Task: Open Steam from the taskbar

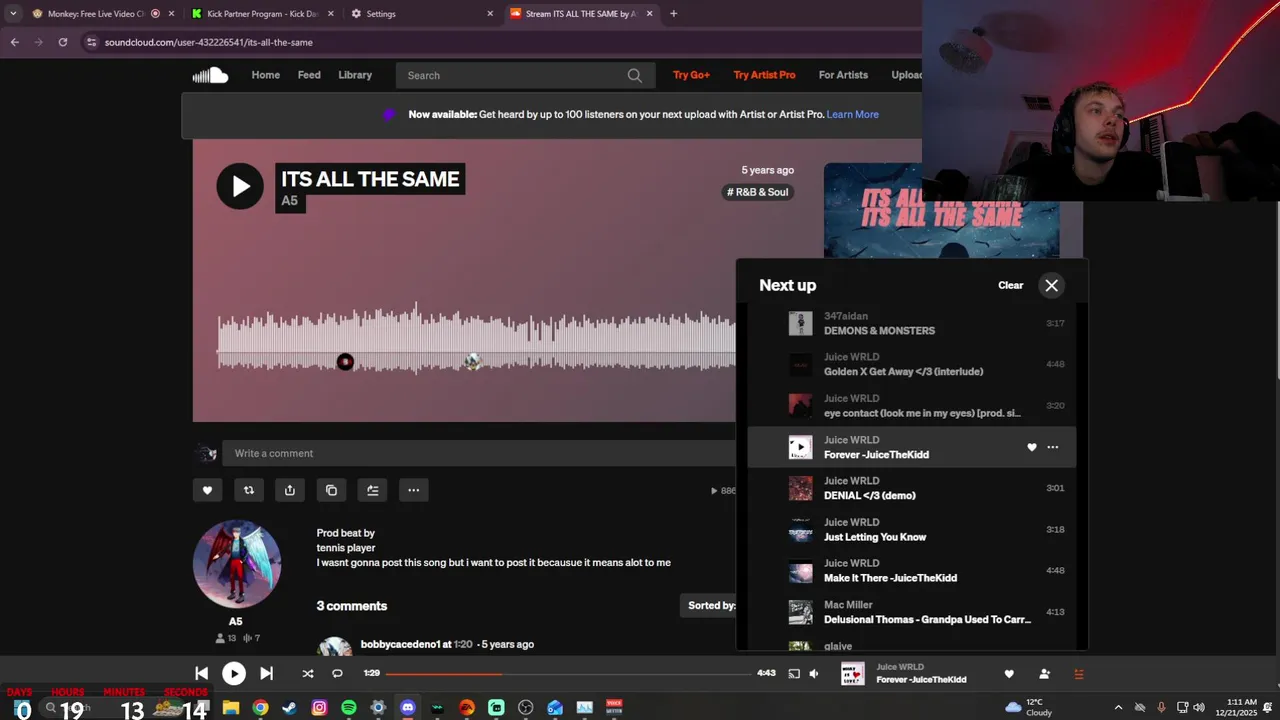Action: [289, 707]
